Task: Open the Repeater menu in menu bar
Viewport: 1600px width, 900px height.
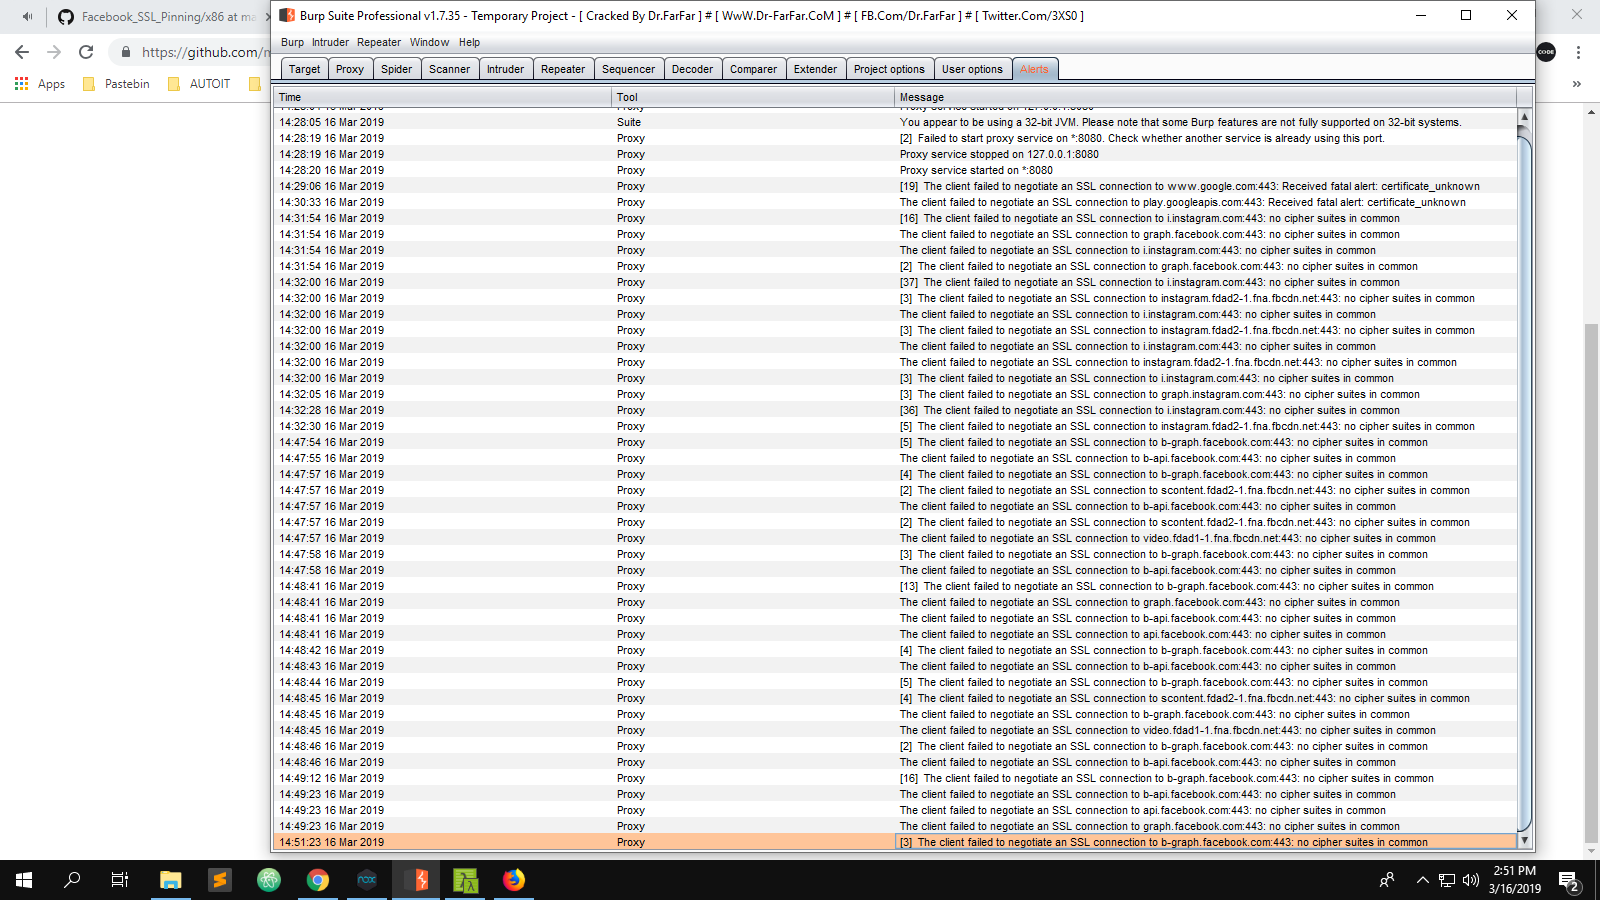Action: [x=379, y=42]
